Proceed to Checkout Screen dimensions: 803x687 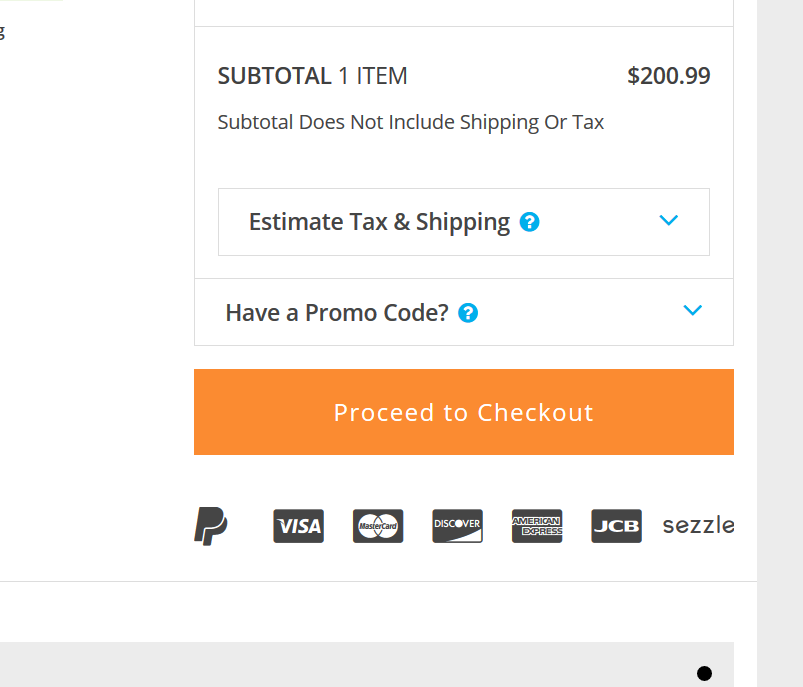tap(463, 412)
